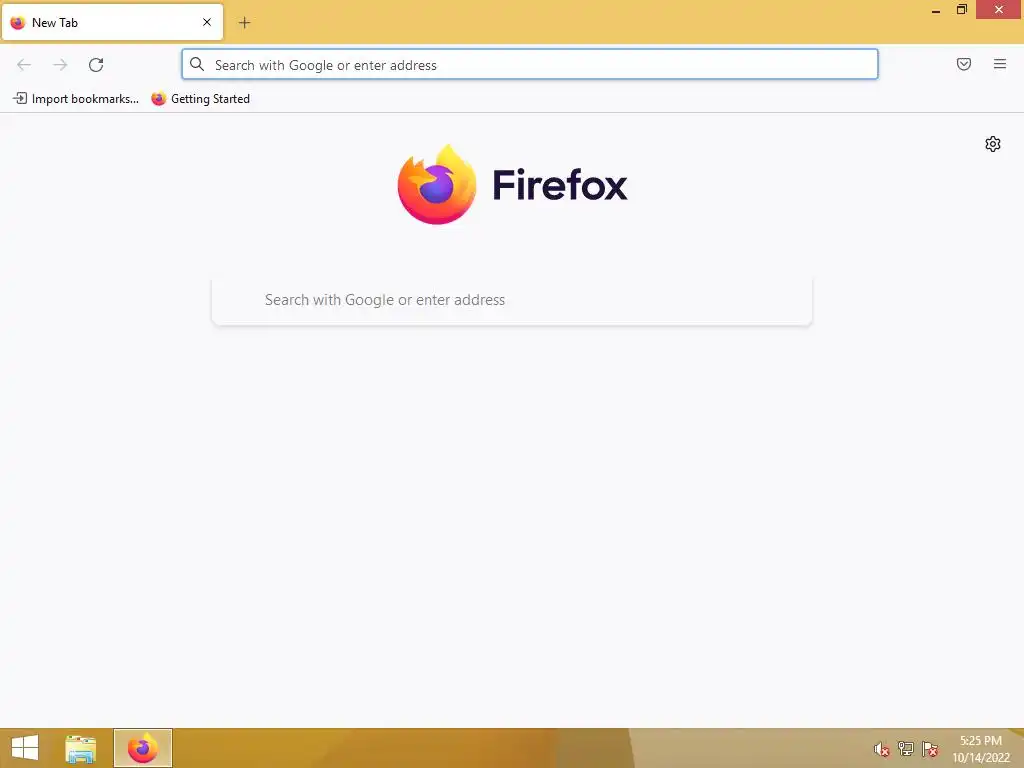Click the taskbar clock showing 5:25 PM
This screenshot has width=1024, height=768.
(981, 749)
